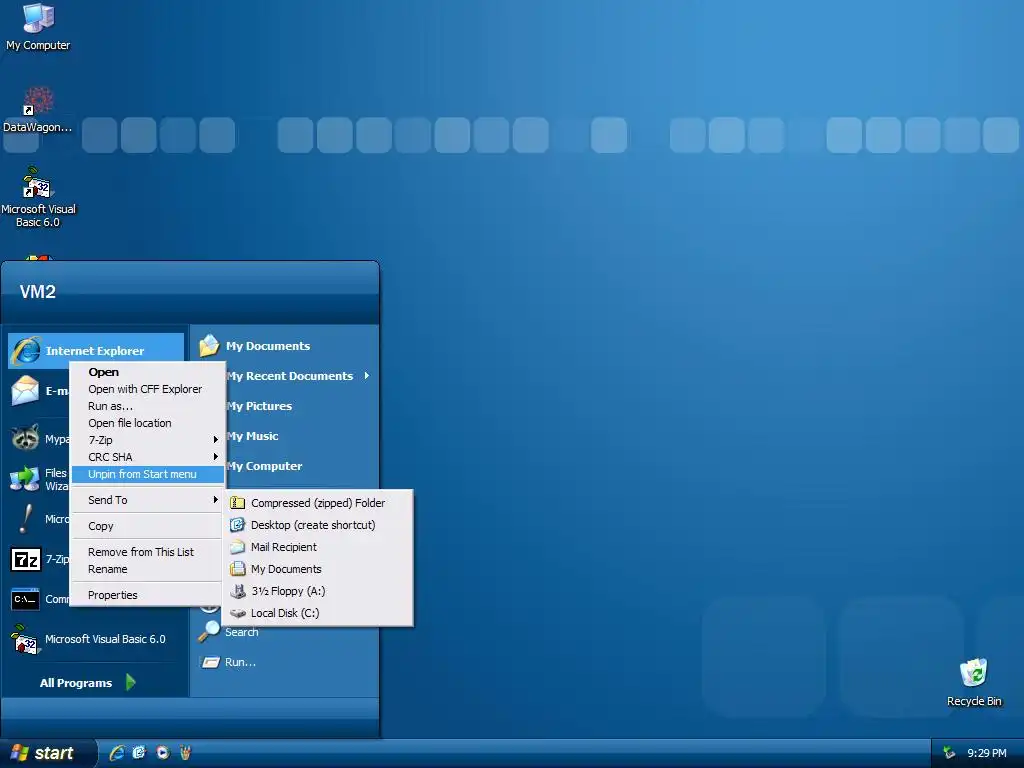The height and width of the screenshot is (768, 1024).
Task: Choose Copy in the context menu
Action: pos(148,526)
